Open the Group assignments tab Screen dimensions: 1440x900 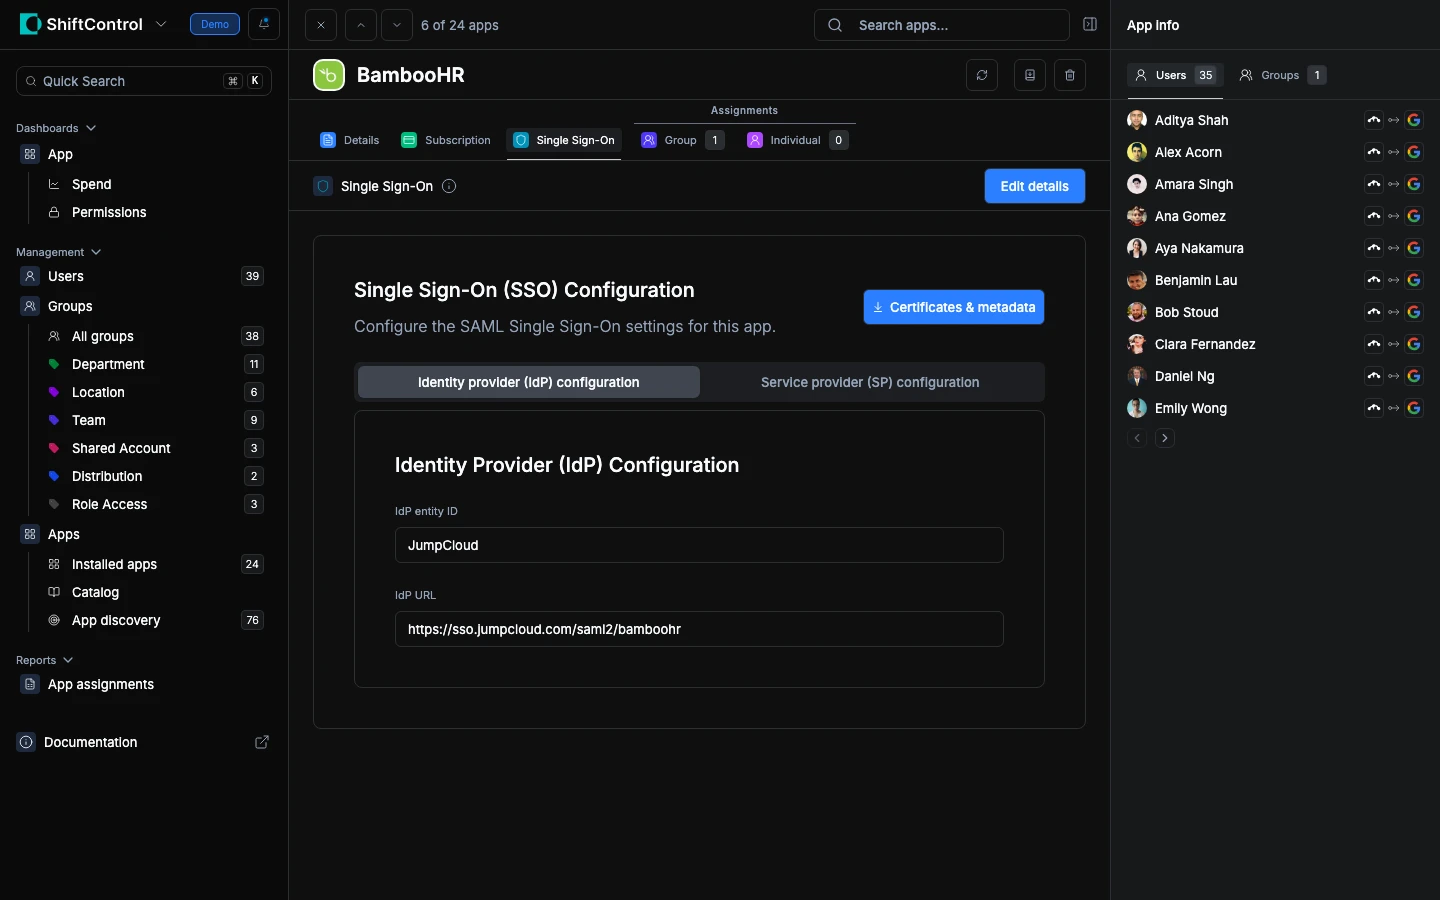click(681, 140)
